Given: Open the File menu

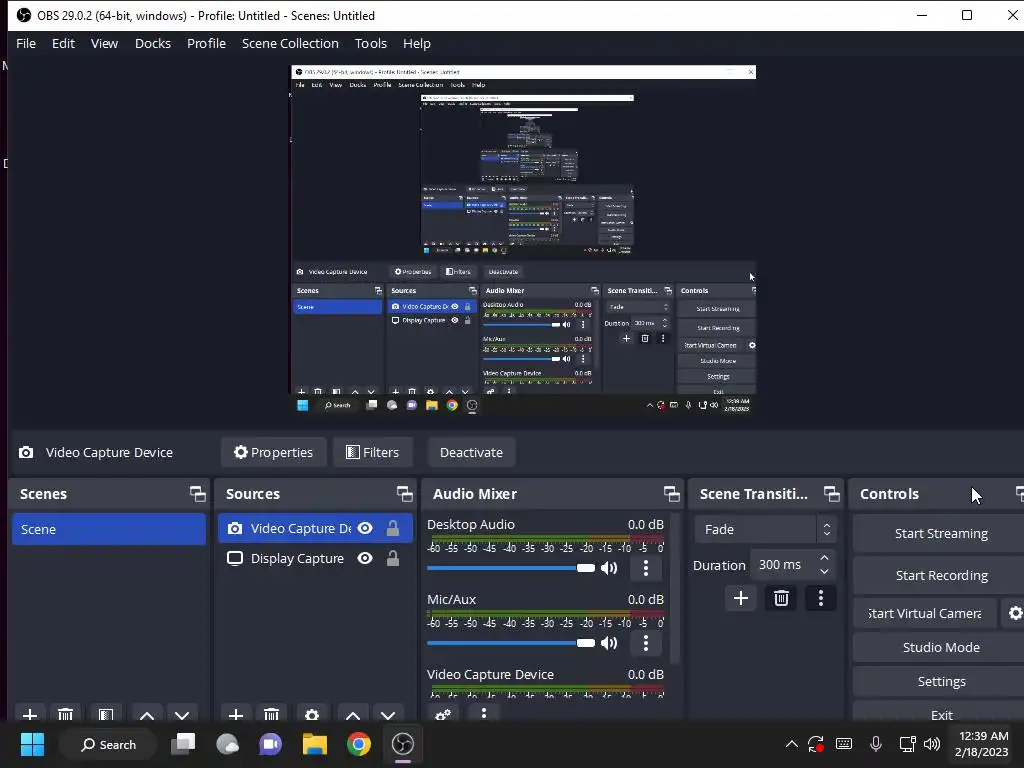Looking at the screenshot, I should [26, 43].
